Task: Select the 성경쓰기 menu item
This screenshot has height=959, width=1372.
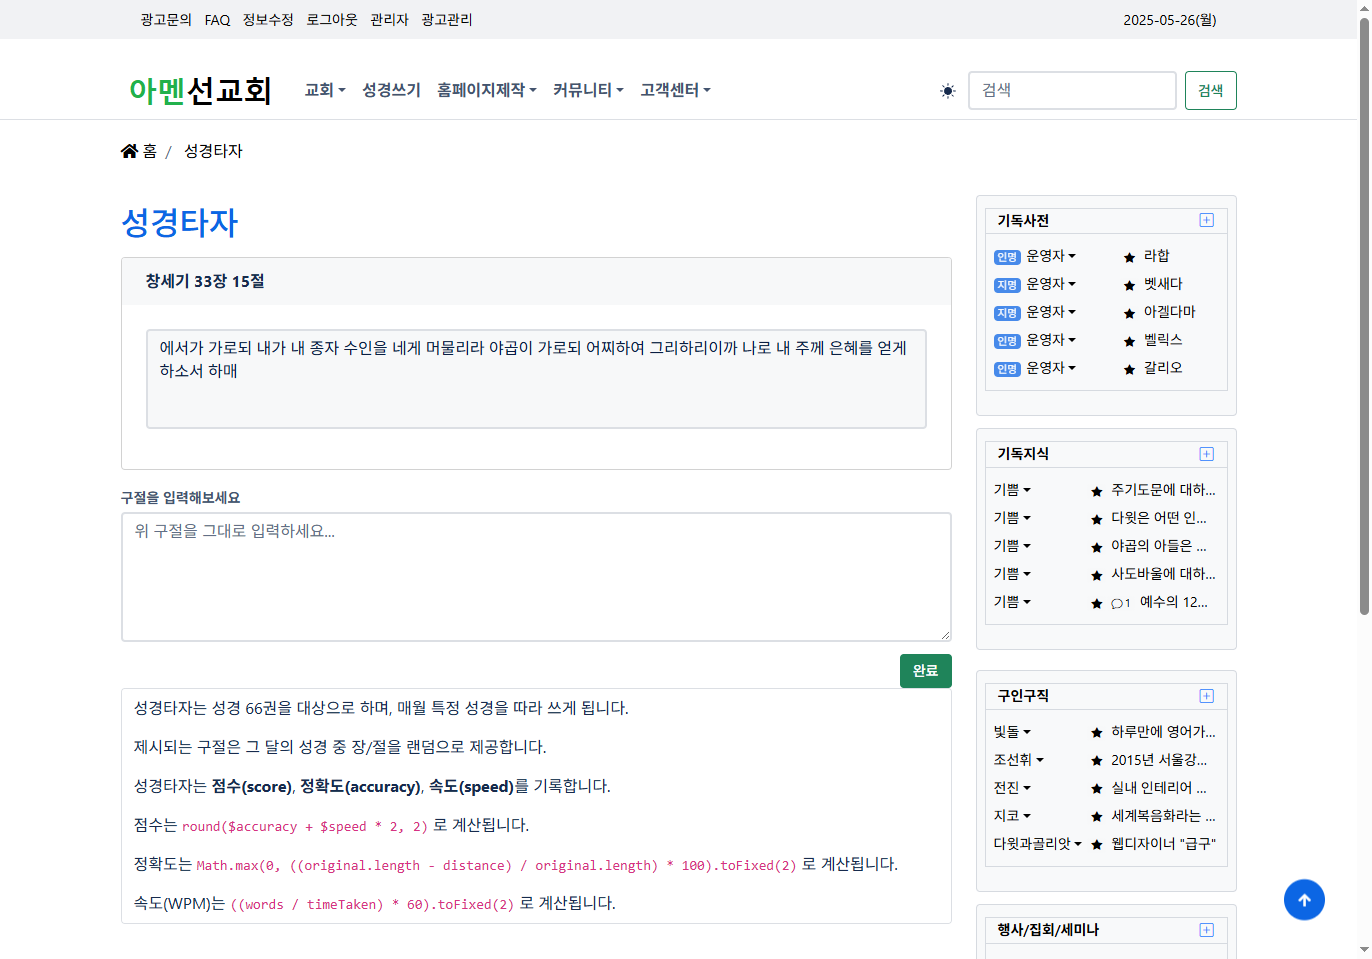Action: click(391, 90)
